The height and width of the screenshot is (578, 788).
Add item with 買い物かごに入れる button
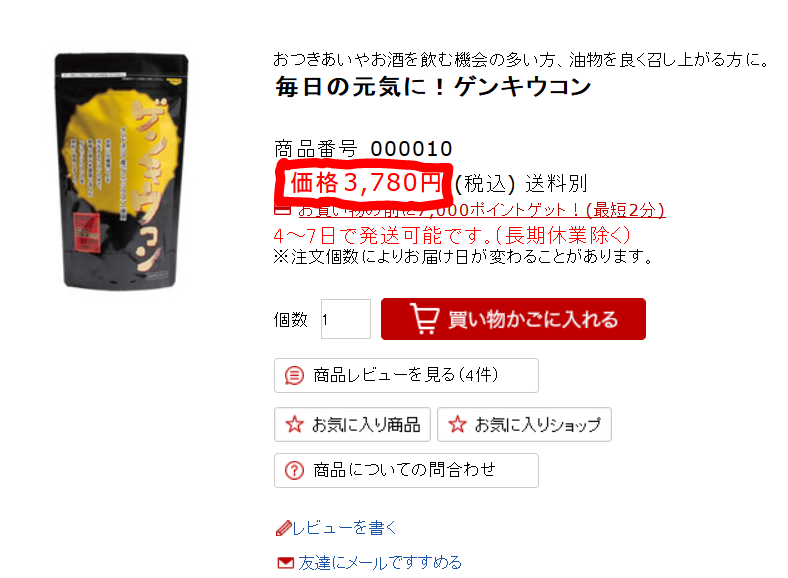[513, 319]
